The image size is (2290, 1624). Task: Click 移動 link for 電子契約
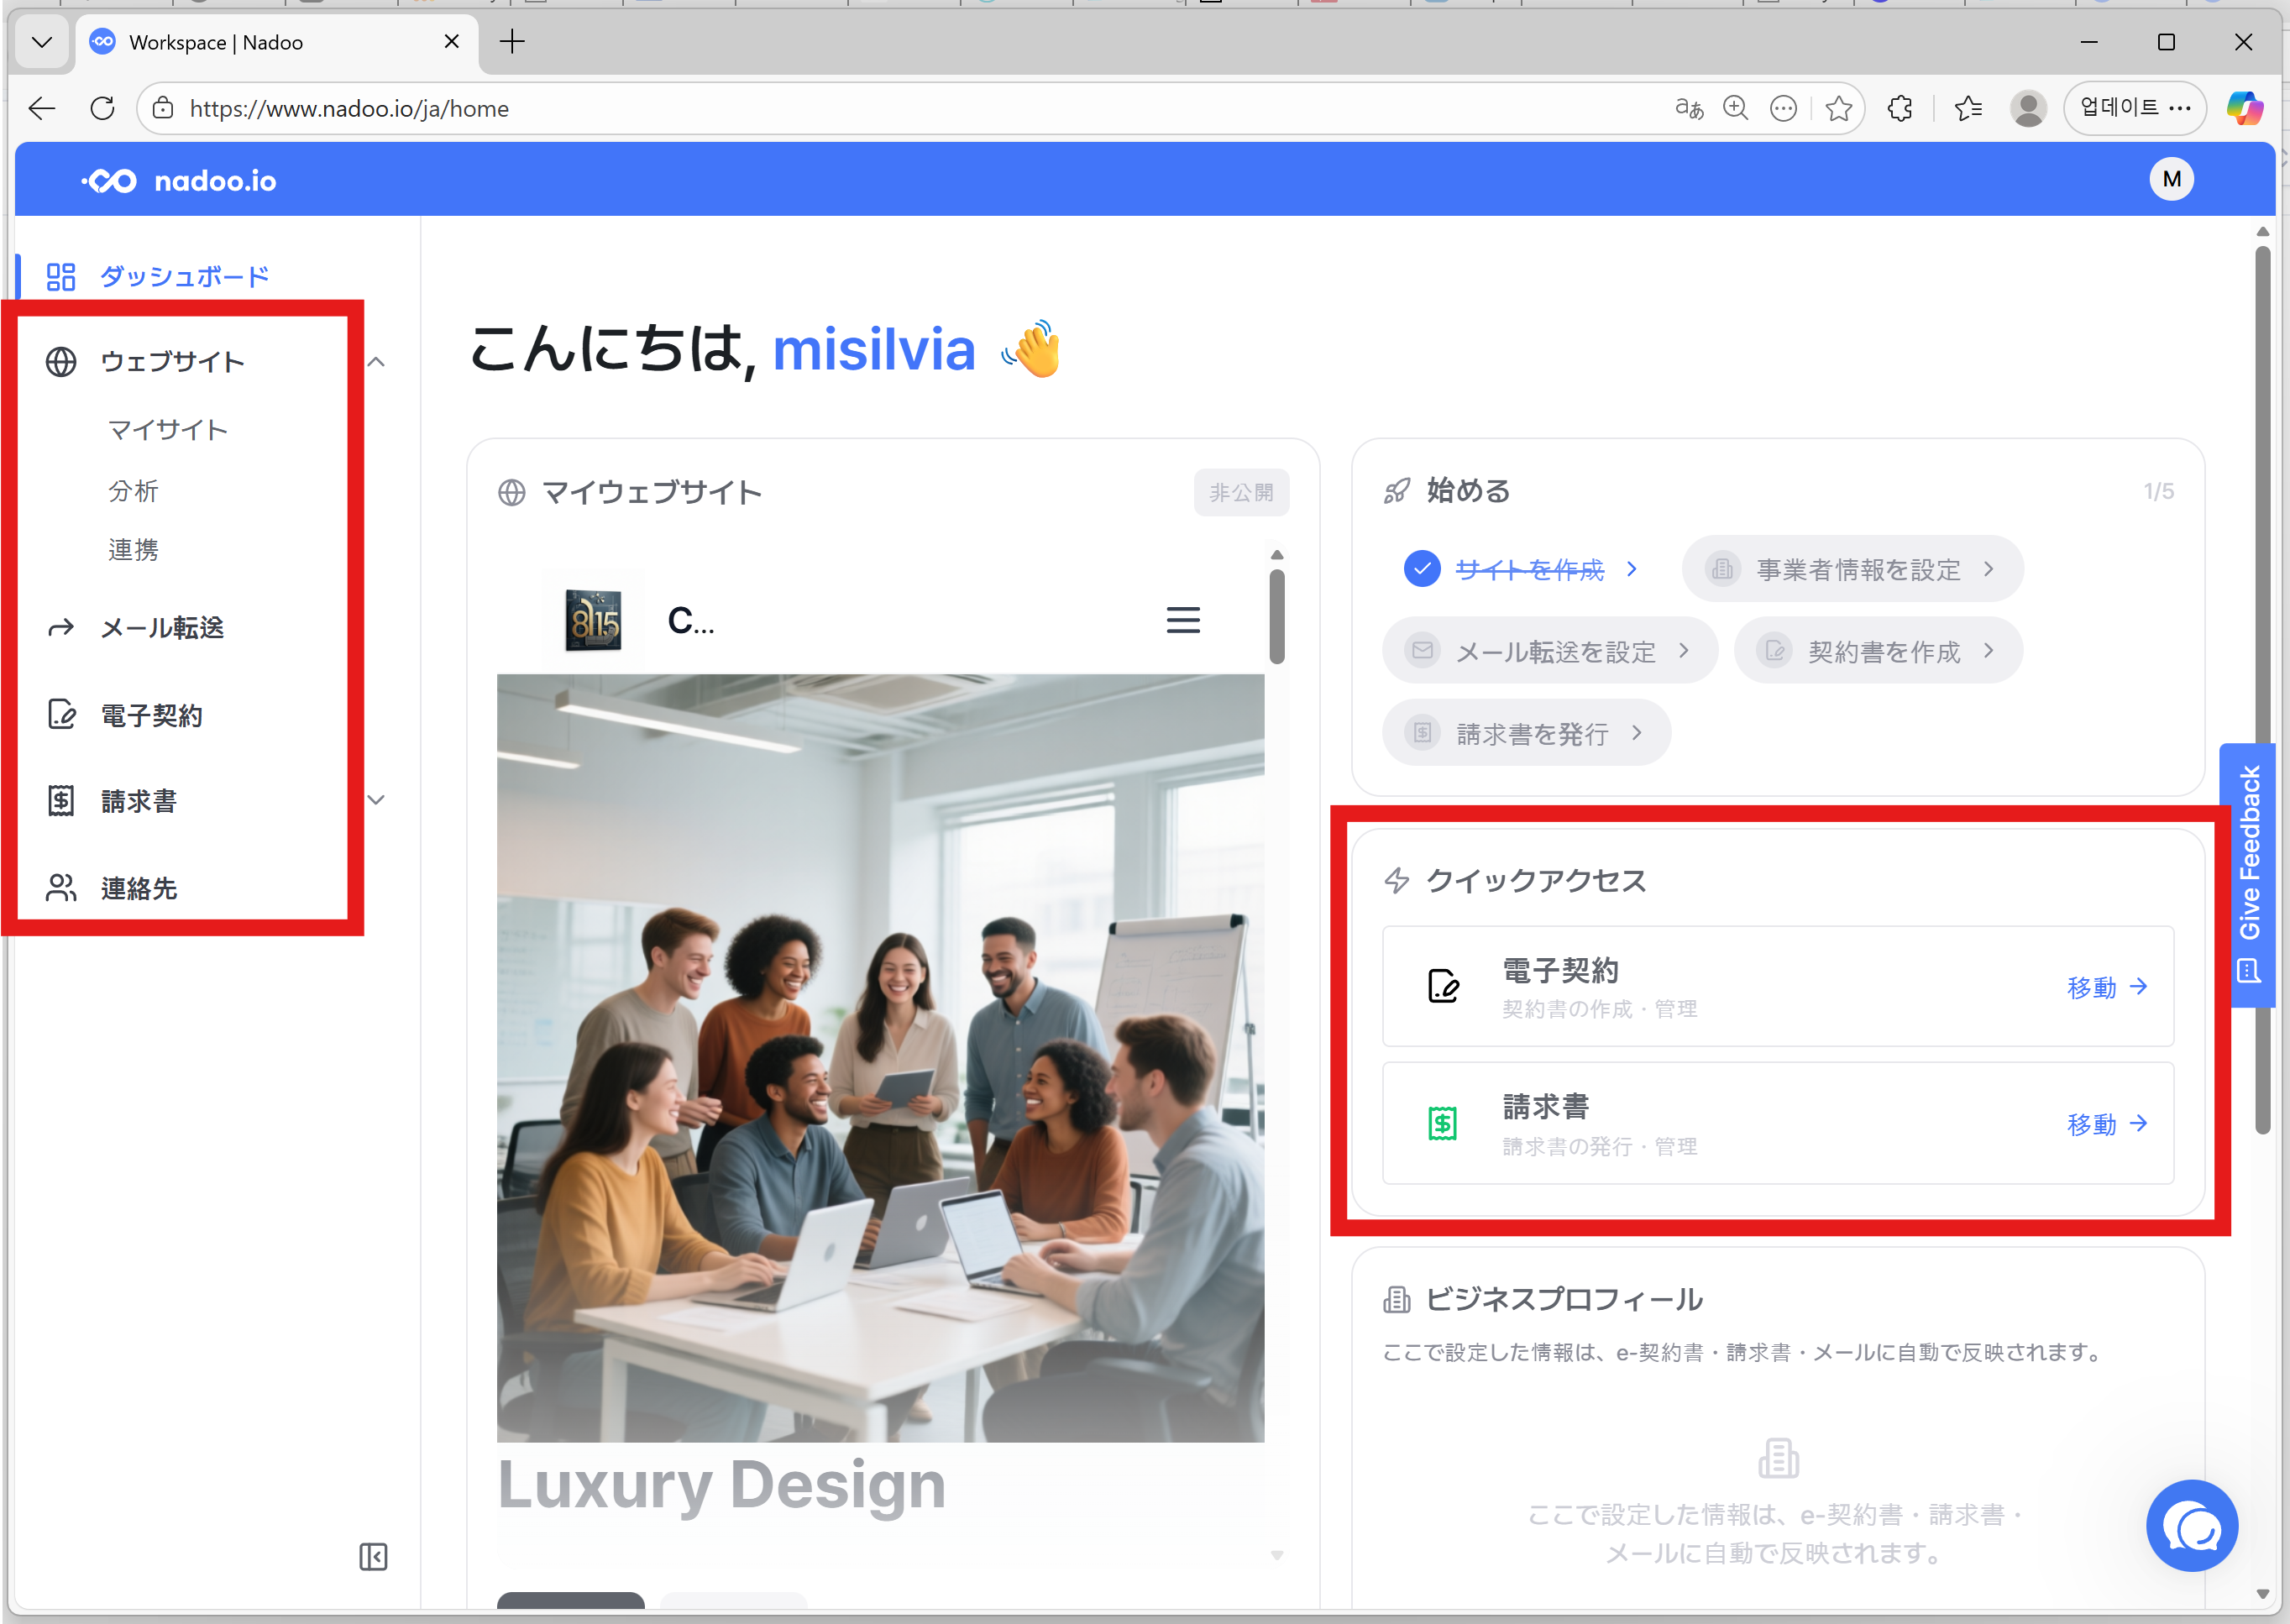2107,987
